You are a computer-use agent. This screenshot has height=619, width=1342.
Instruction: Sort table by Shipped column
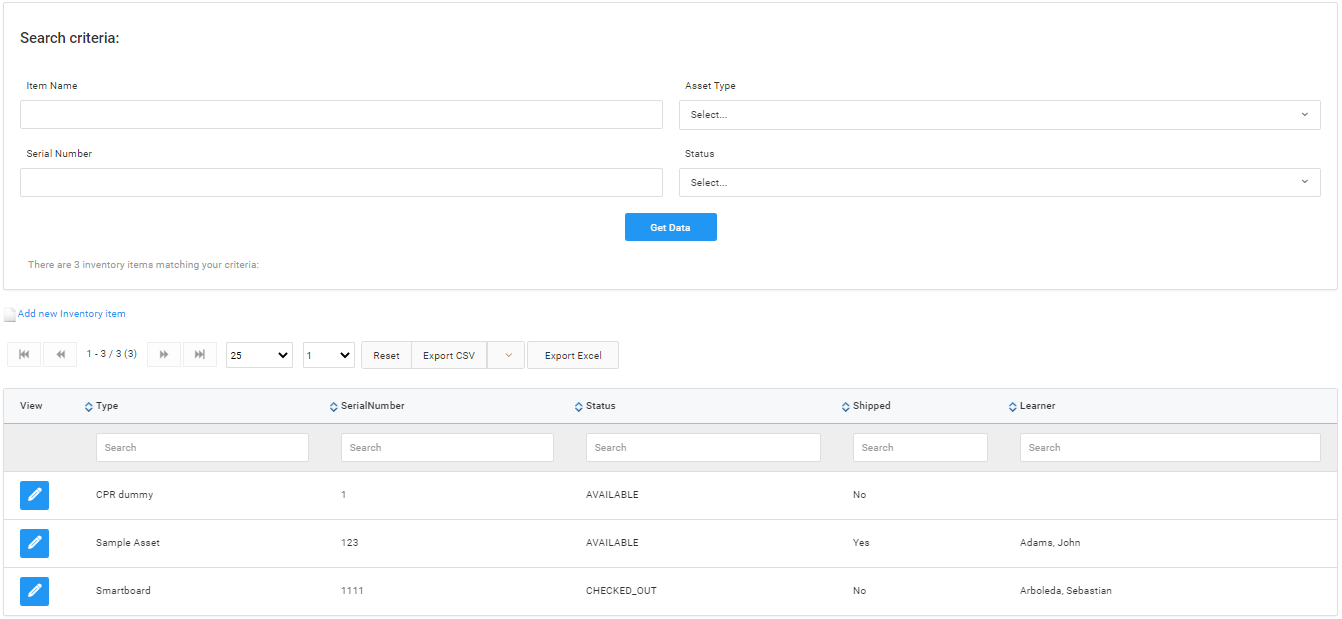(x=870, y=406)
